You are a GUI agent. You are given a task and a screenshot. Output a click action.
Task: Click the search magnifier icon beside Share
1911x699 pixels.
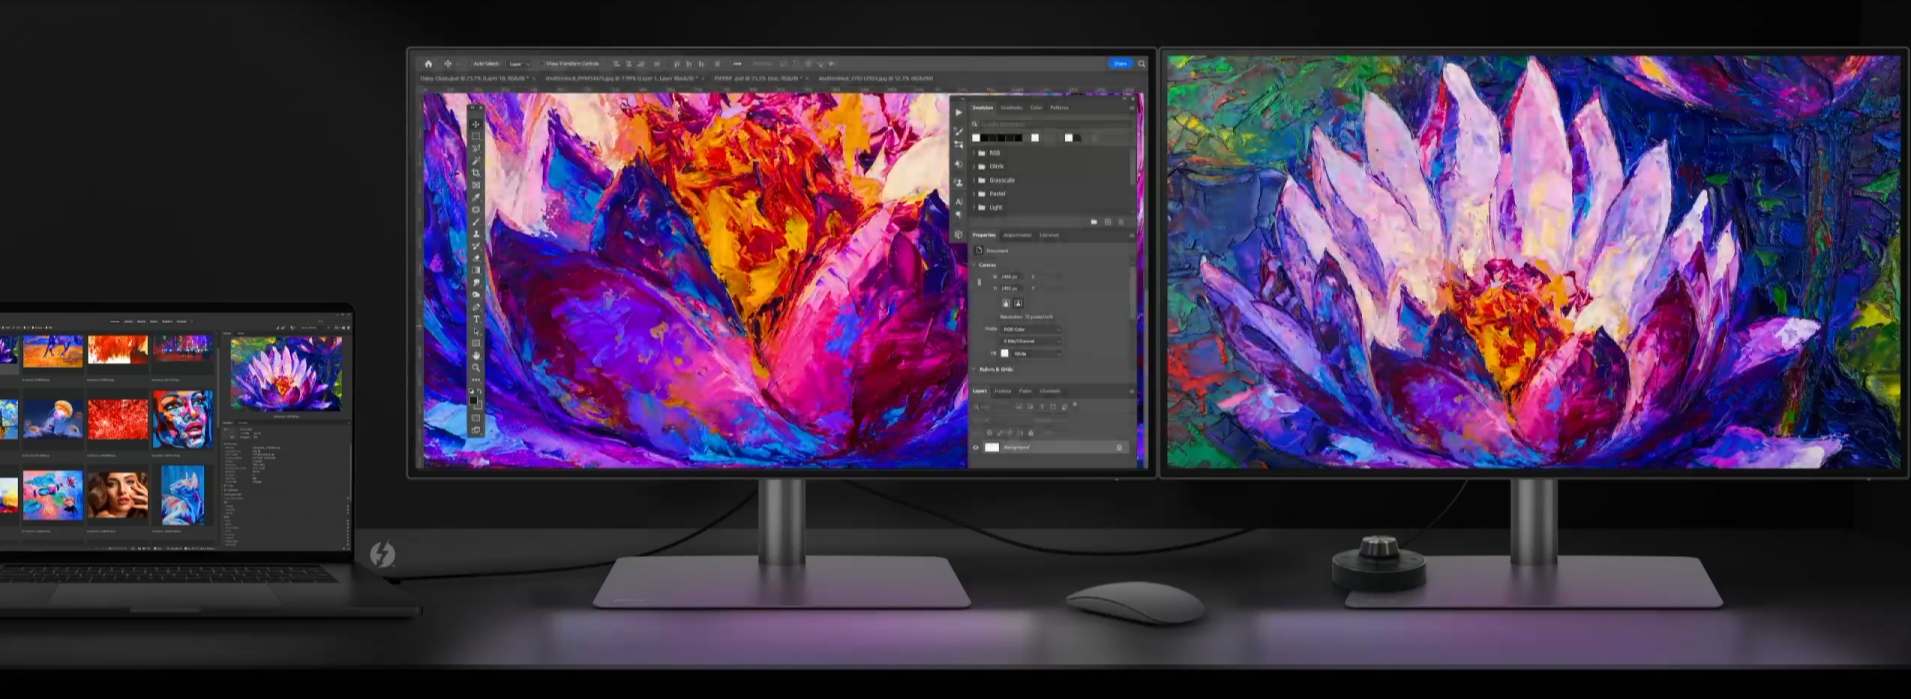[x=1141, y=64]
